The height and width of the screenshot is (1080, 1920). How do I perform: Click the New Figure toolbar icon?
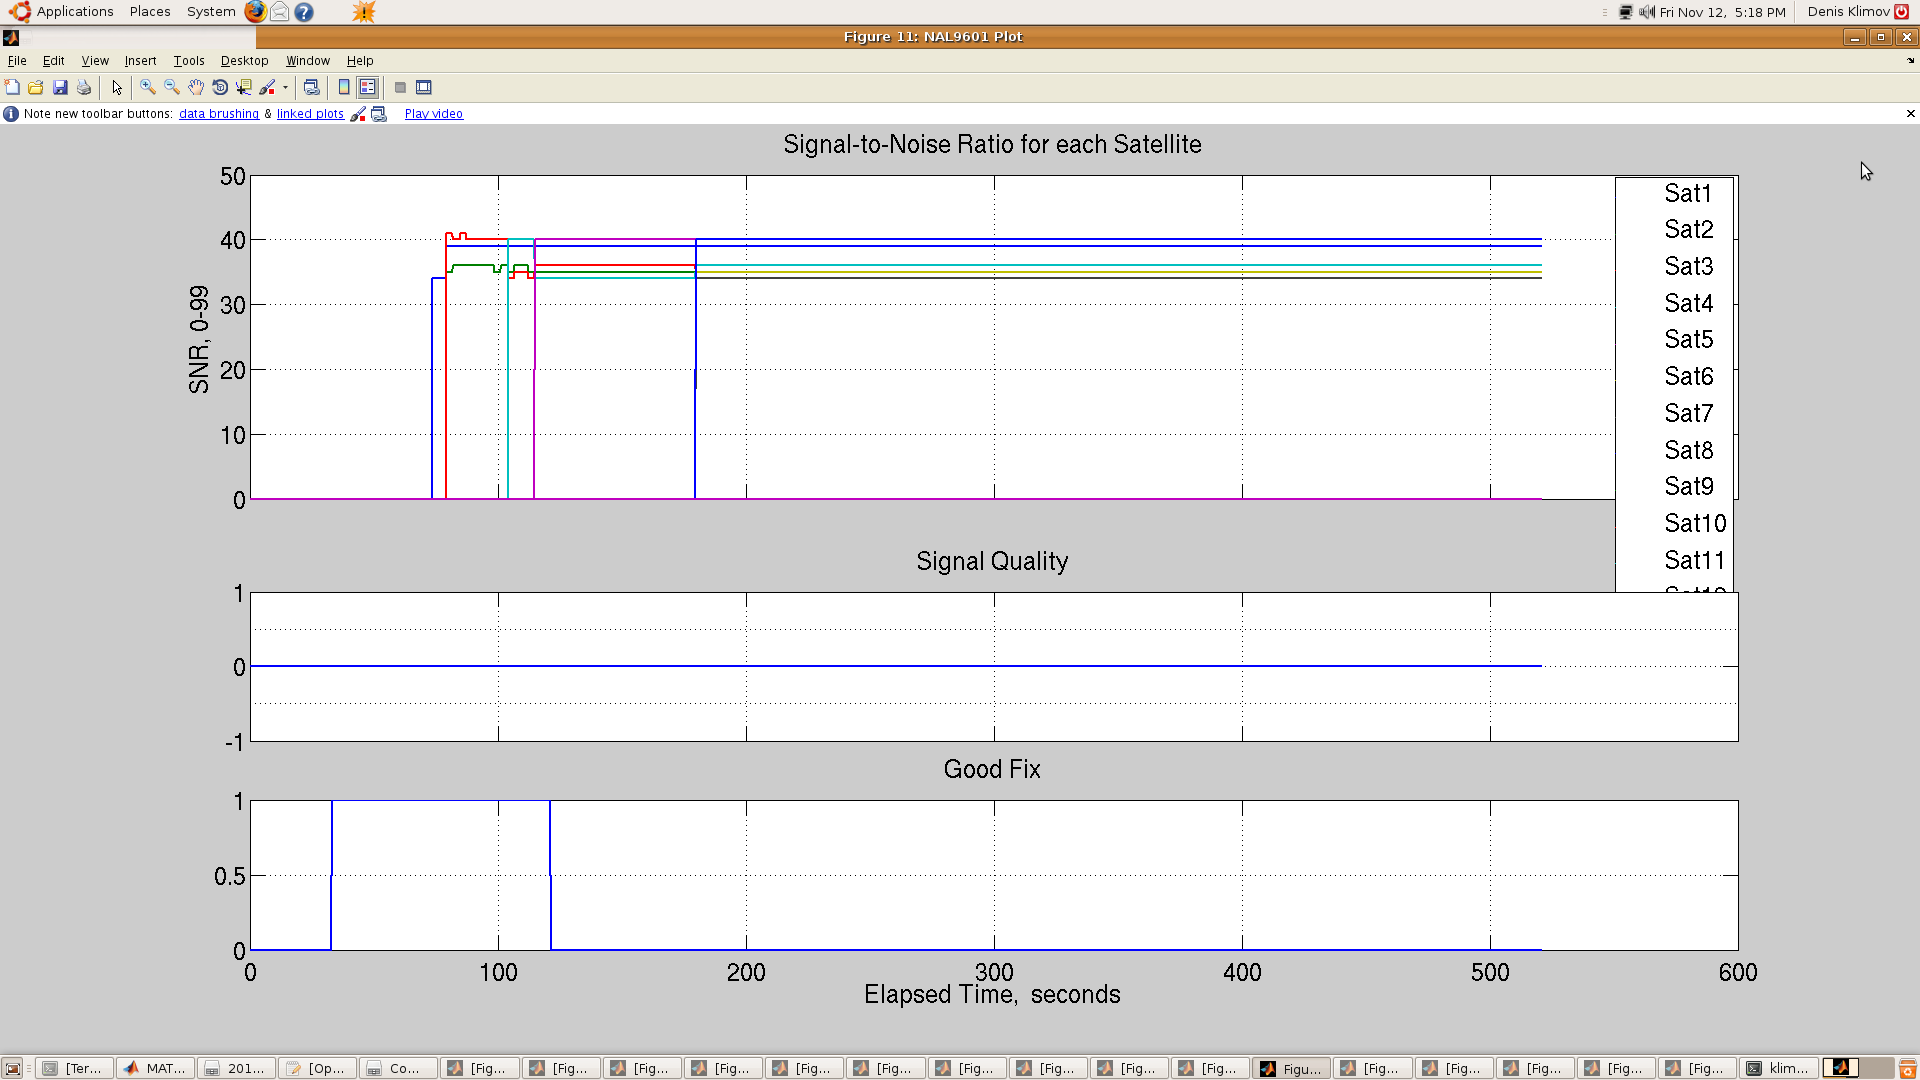[x=12, y=88]
